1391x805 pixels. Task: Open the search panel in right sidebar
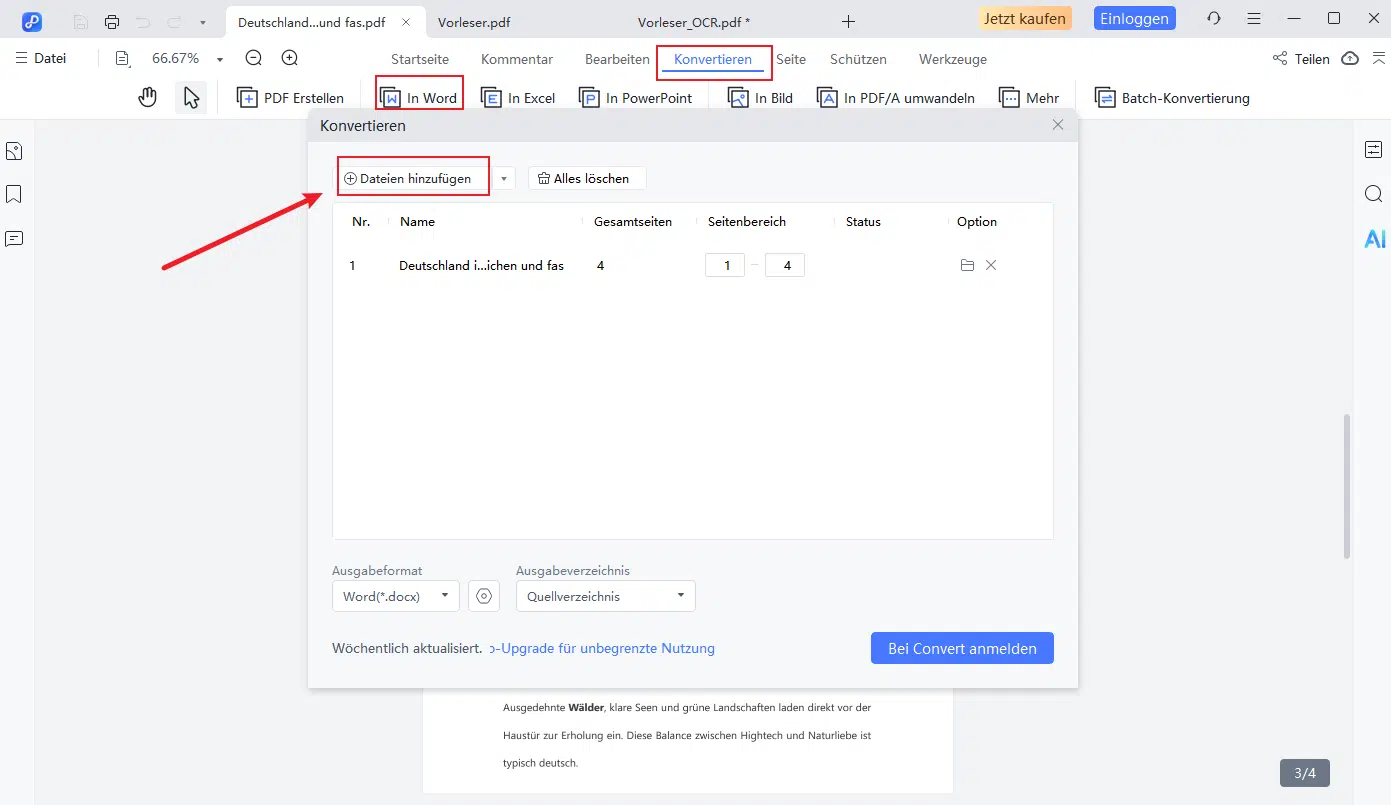click(x=1373, y=194)
